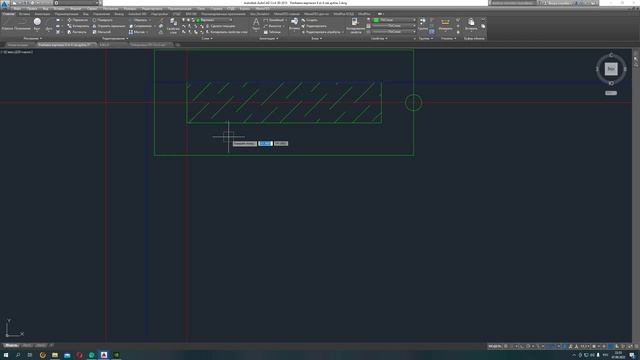Expand the Редактирование panel
Screen dimensions: 640x360
click(115, 38)
